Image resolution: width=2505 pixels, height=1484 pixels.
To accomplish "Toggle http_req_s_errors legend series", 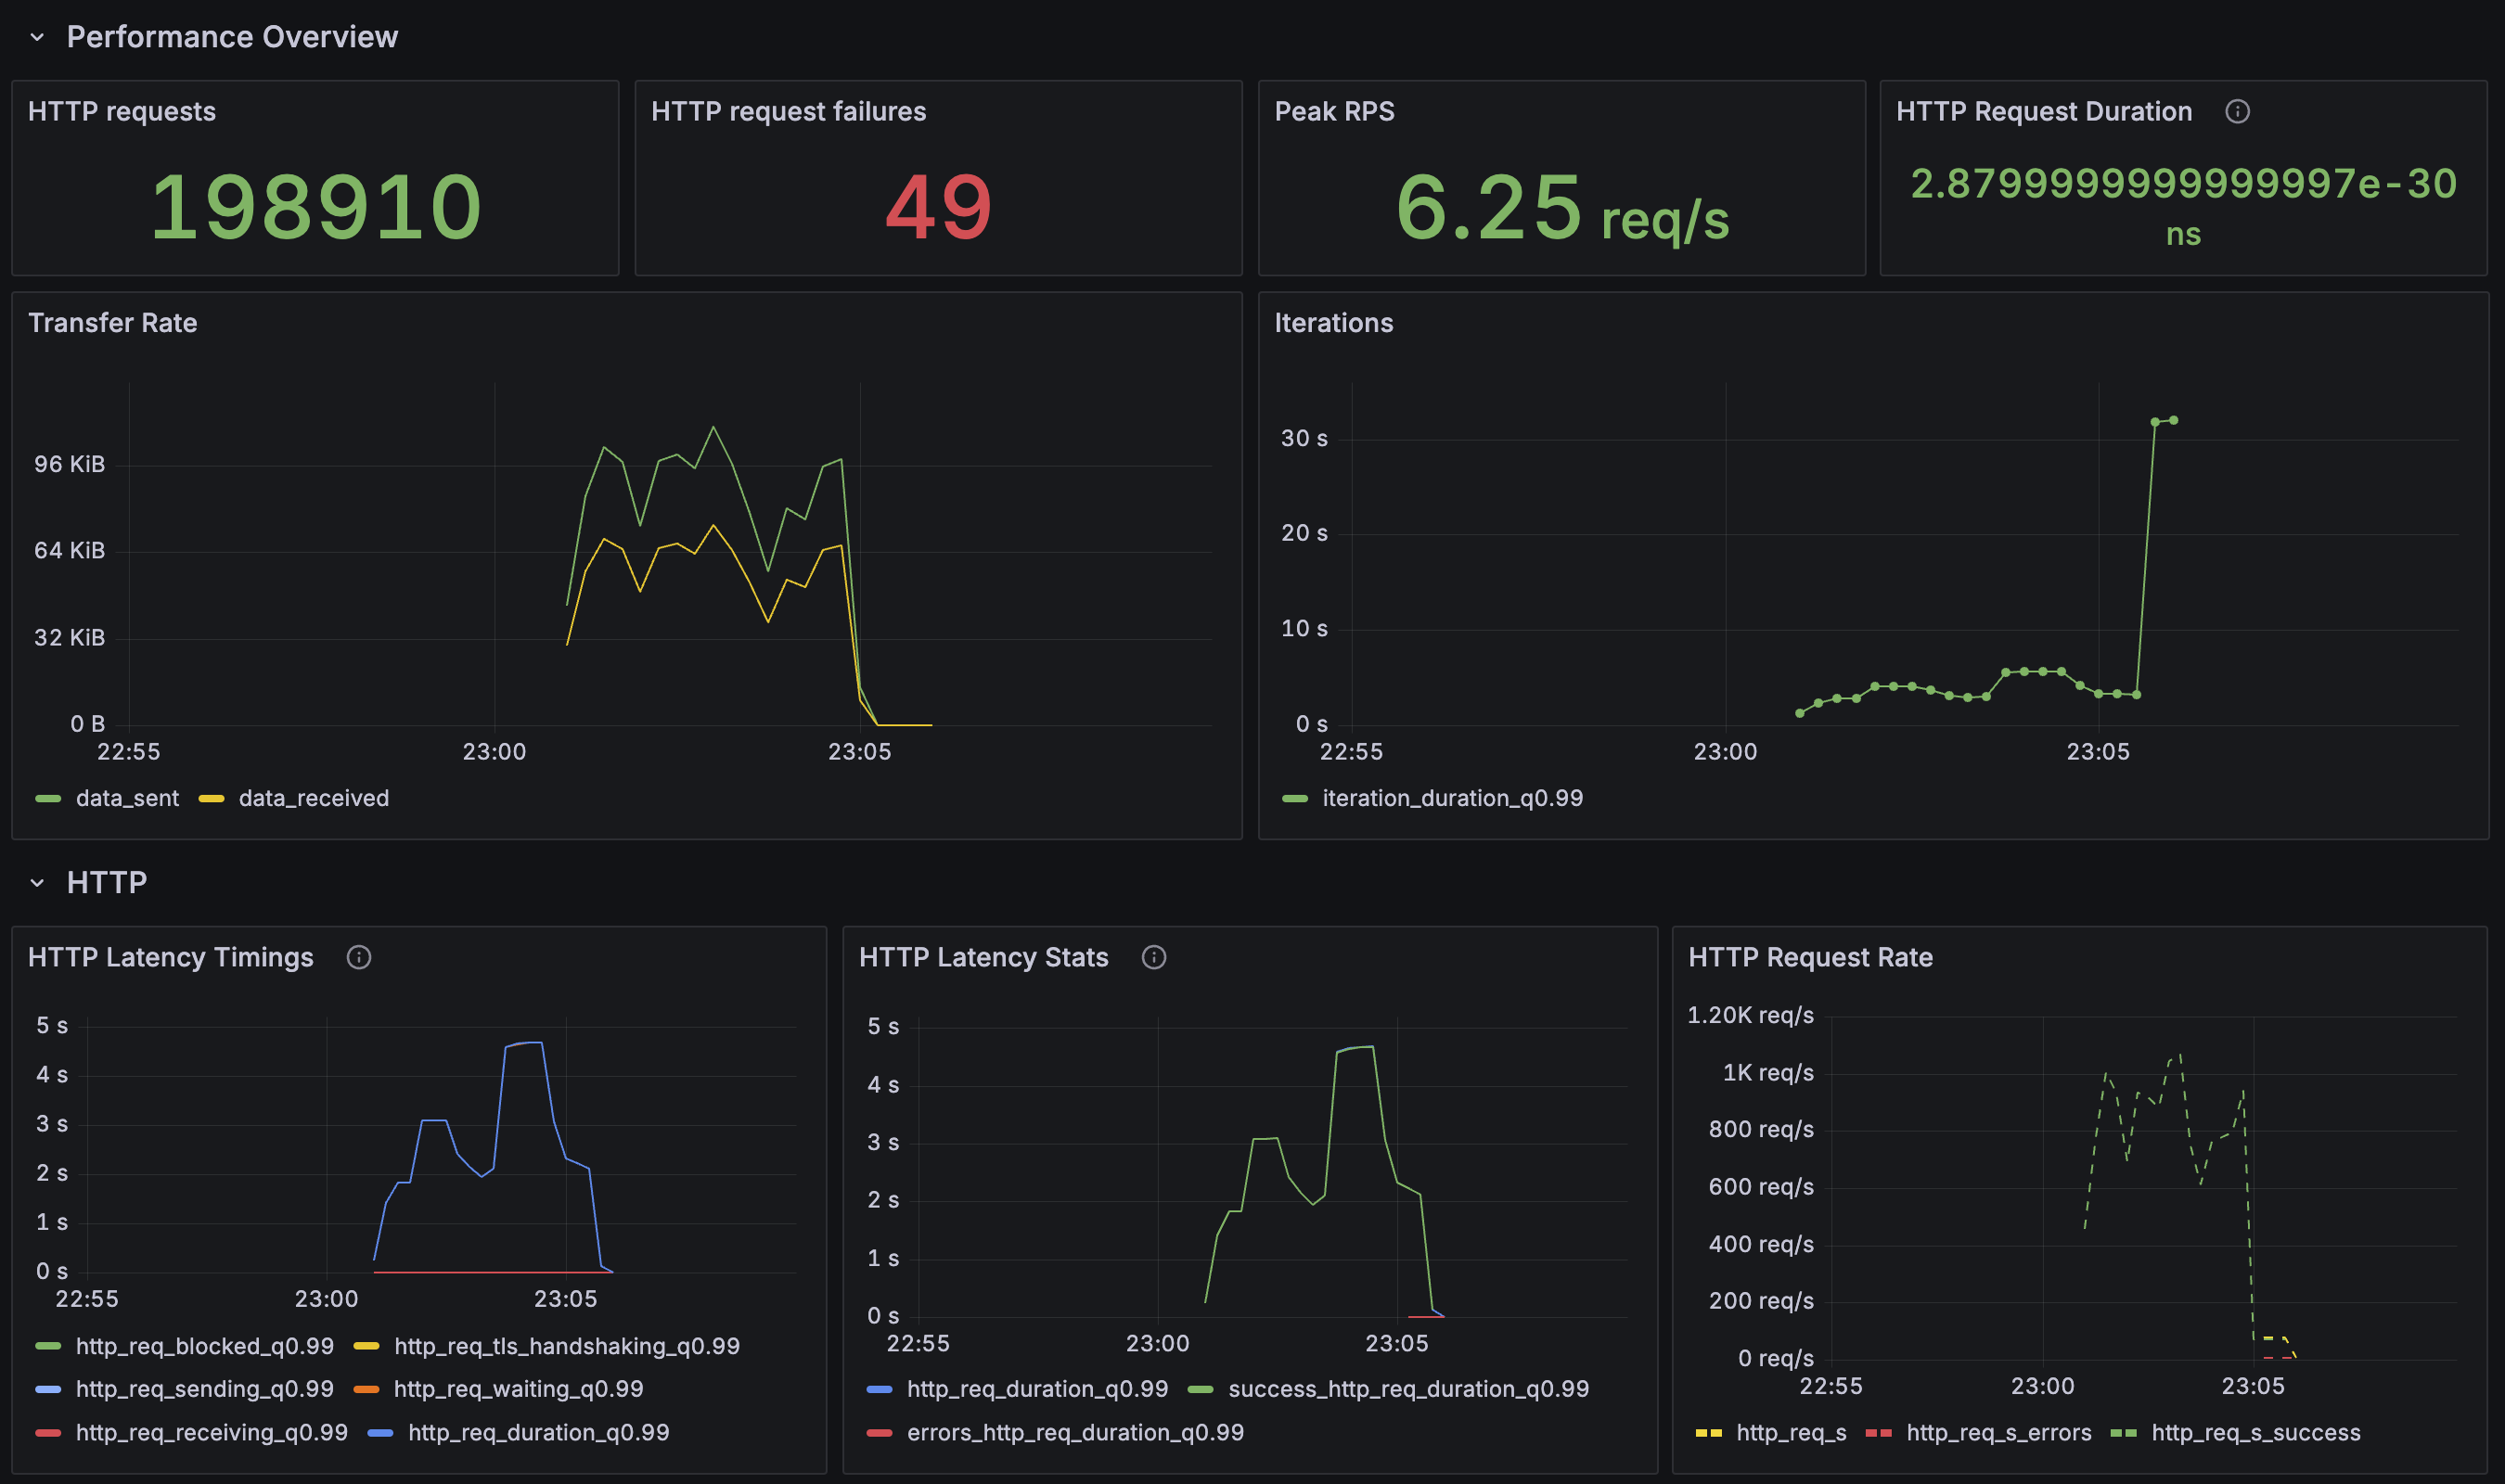I will click(1998, 1432).
